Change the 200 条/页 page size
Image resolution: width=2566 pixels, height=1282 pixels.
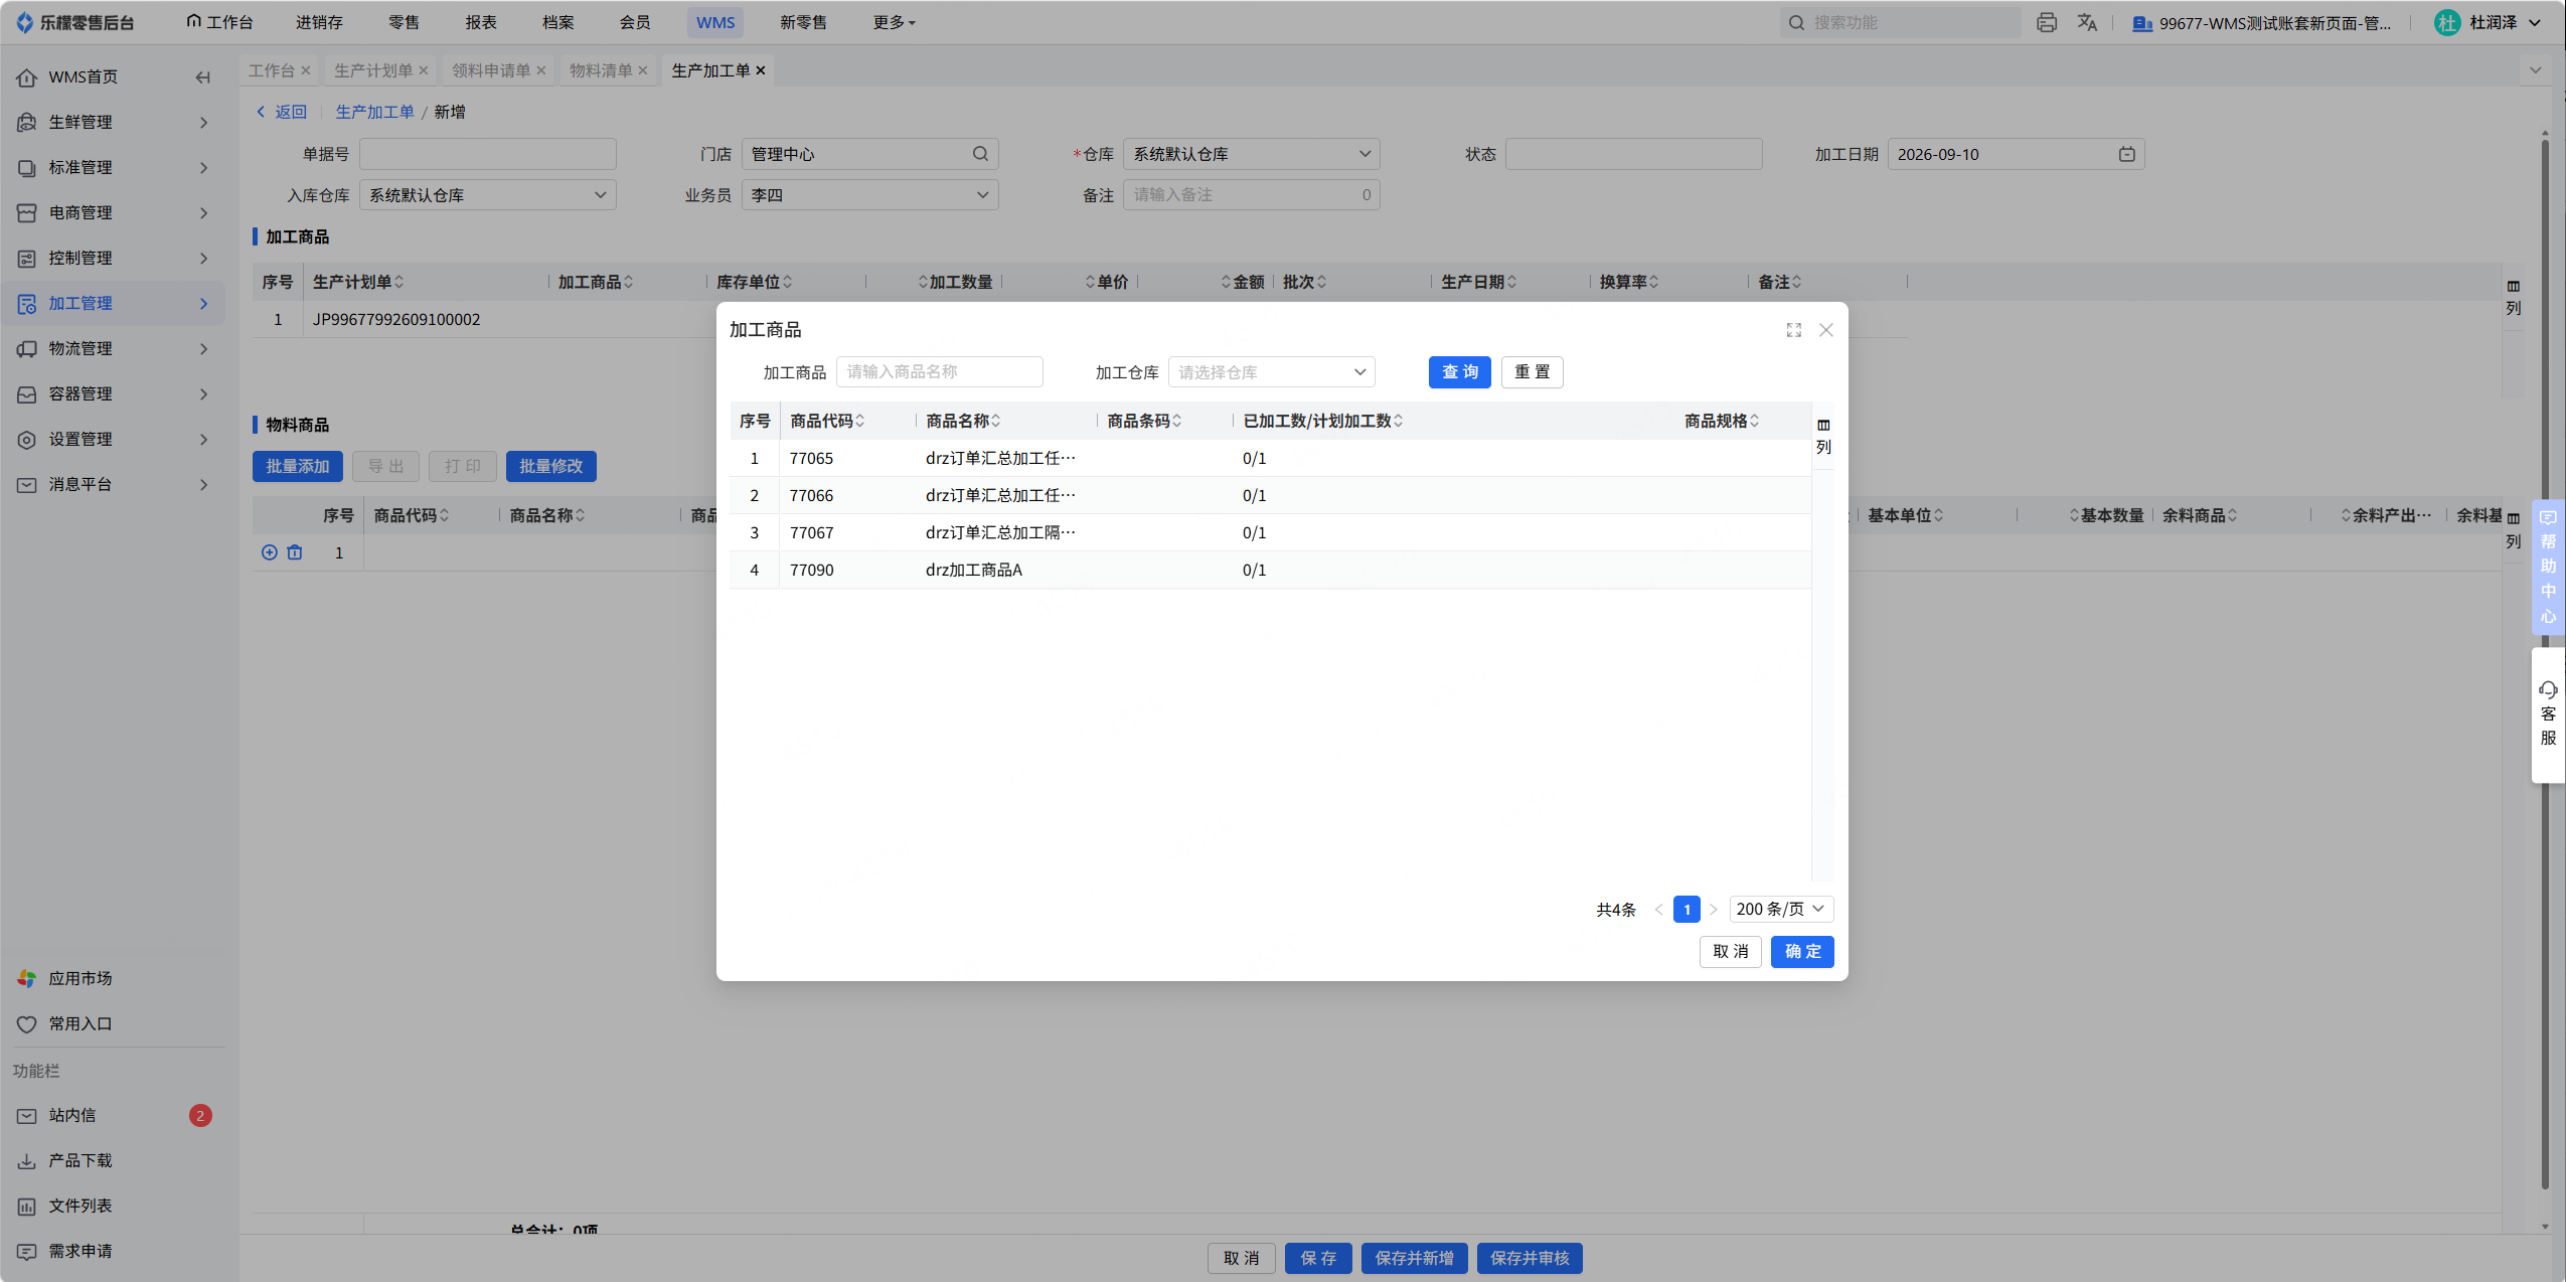coord(1780,909)
